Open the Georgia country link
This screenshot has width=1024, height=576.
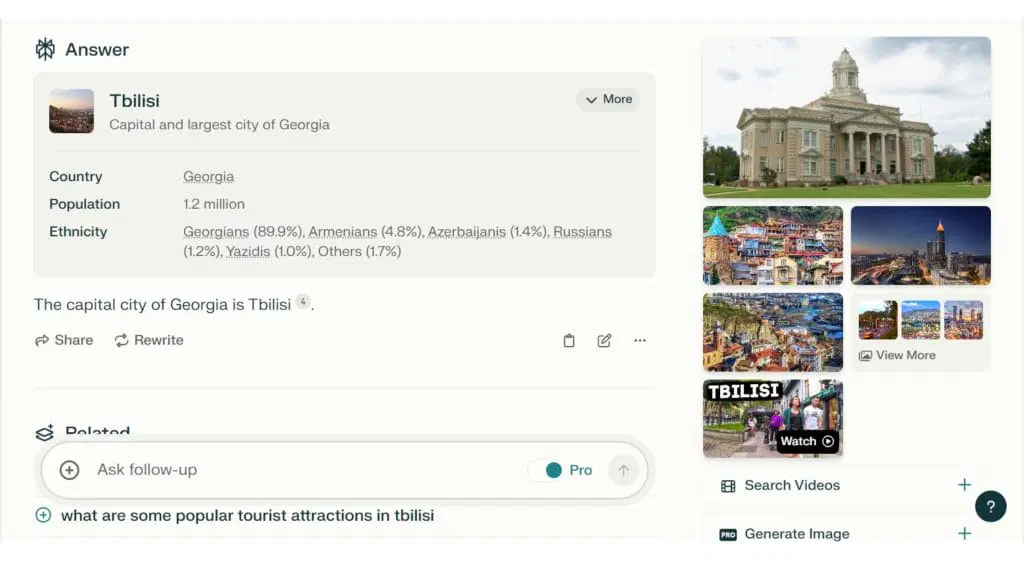(208, 177)
